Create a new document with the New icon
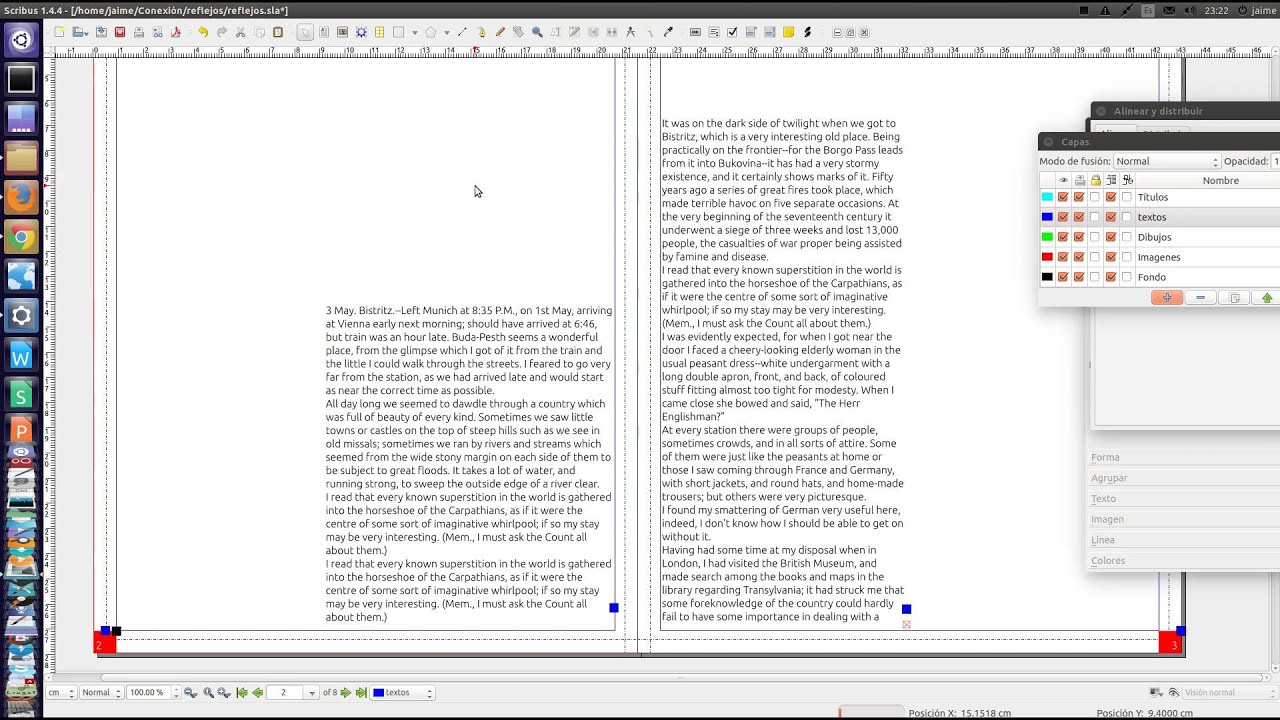The width and height of the screenshot is (1280, 720). point(59,32)
